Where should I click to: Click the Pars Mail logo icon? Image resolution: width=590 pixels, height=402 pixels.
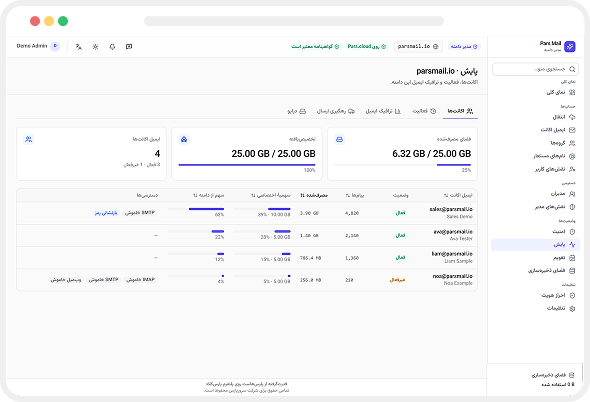[570, 46]
